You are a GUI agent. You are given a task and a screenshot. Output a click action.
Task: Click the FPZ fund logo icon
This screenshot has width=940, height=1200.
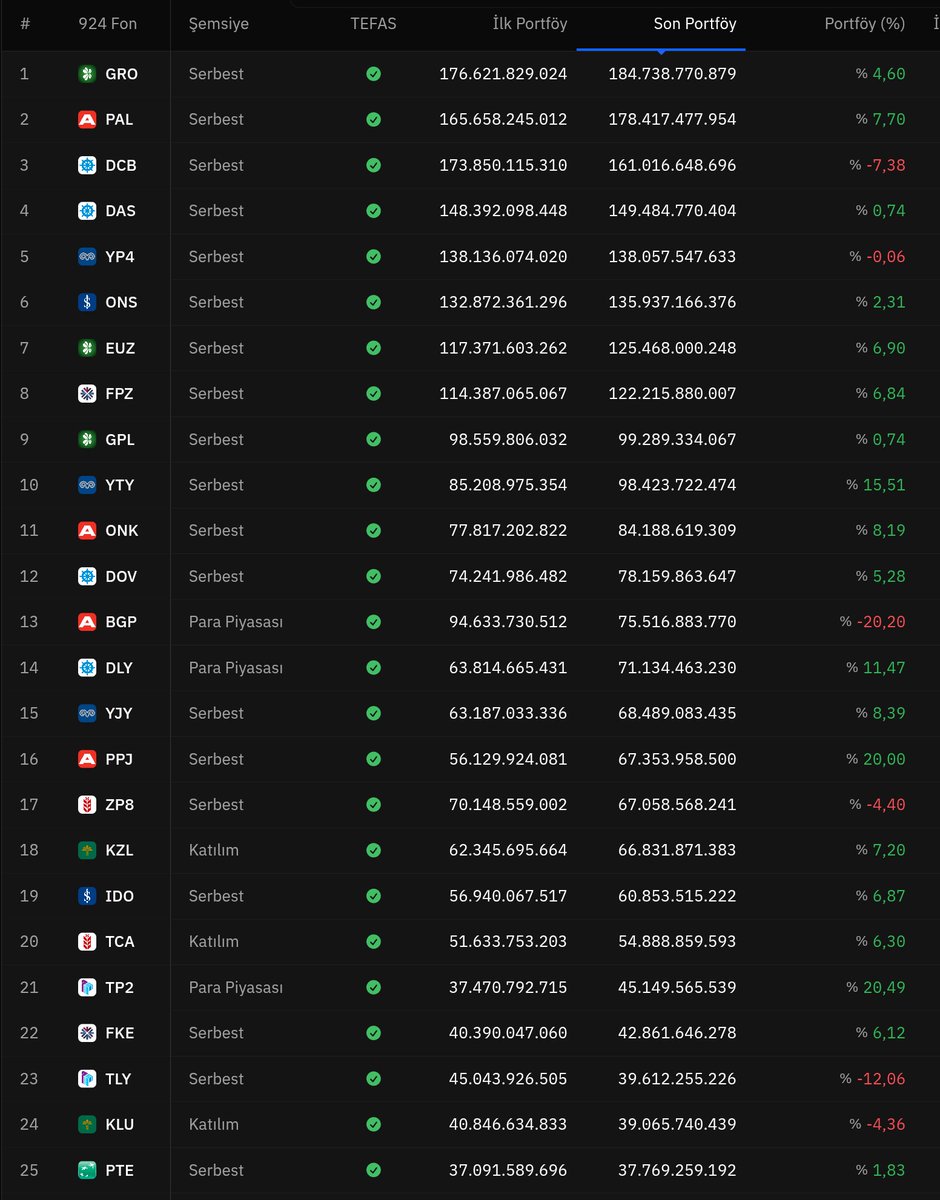click(x=87, y=393)
